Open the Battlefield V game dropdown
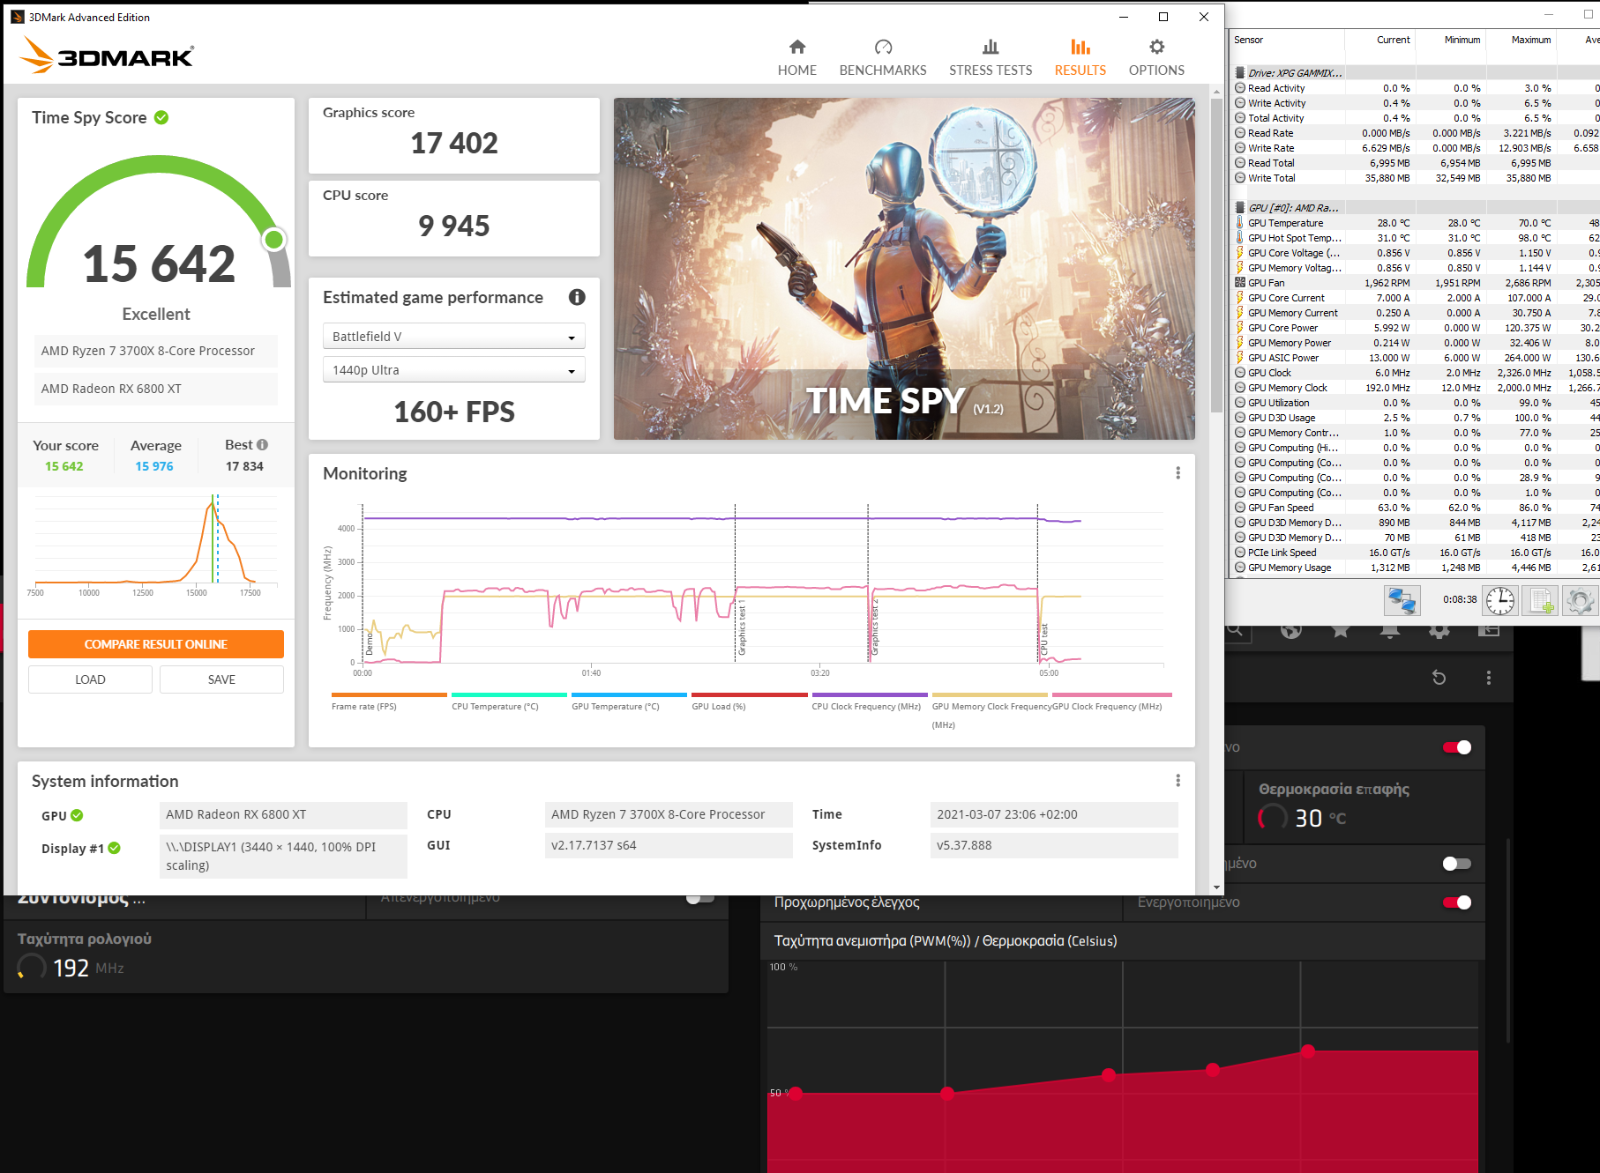 [x=454, y=337]
